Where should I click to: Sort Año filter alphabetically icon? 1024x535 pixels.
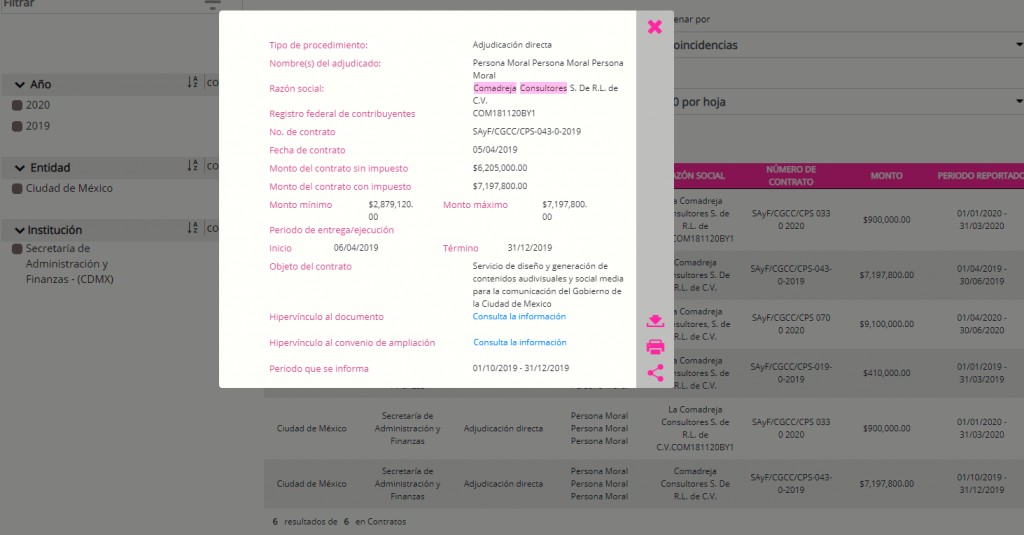pos(193,82)
